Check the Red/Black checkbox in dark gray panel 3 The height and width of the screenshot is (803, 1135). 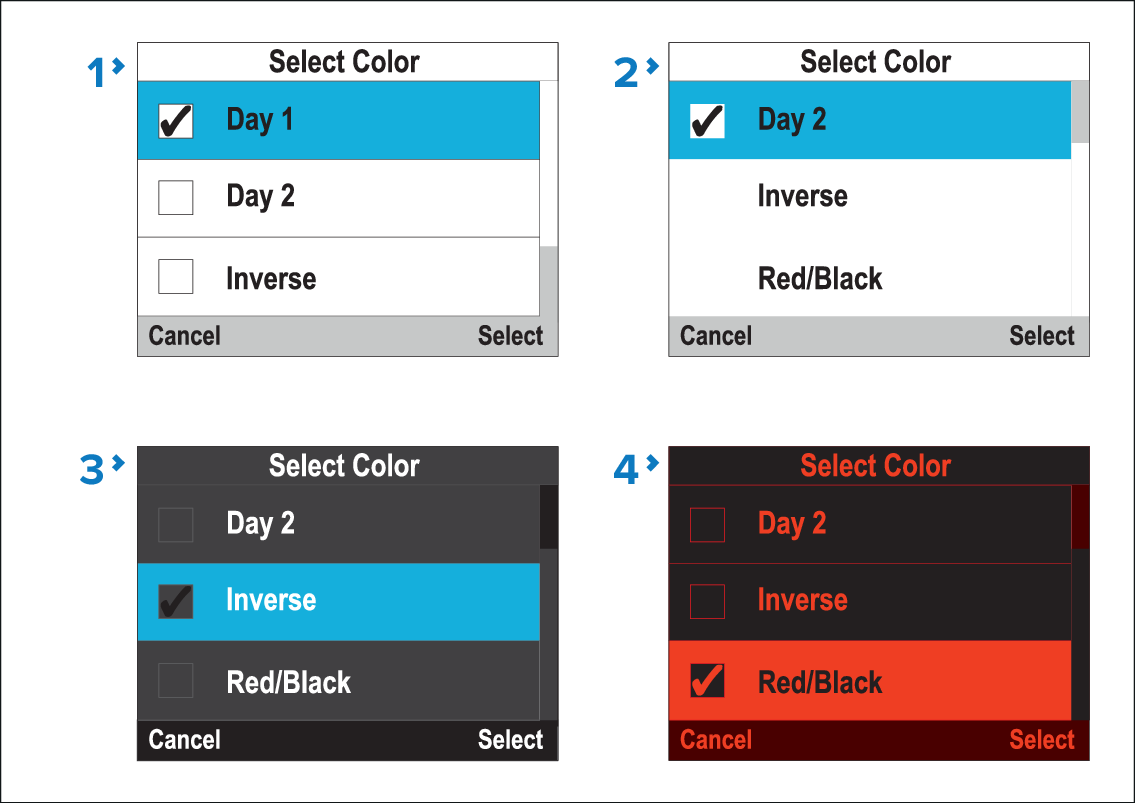(x=176, y=680)
